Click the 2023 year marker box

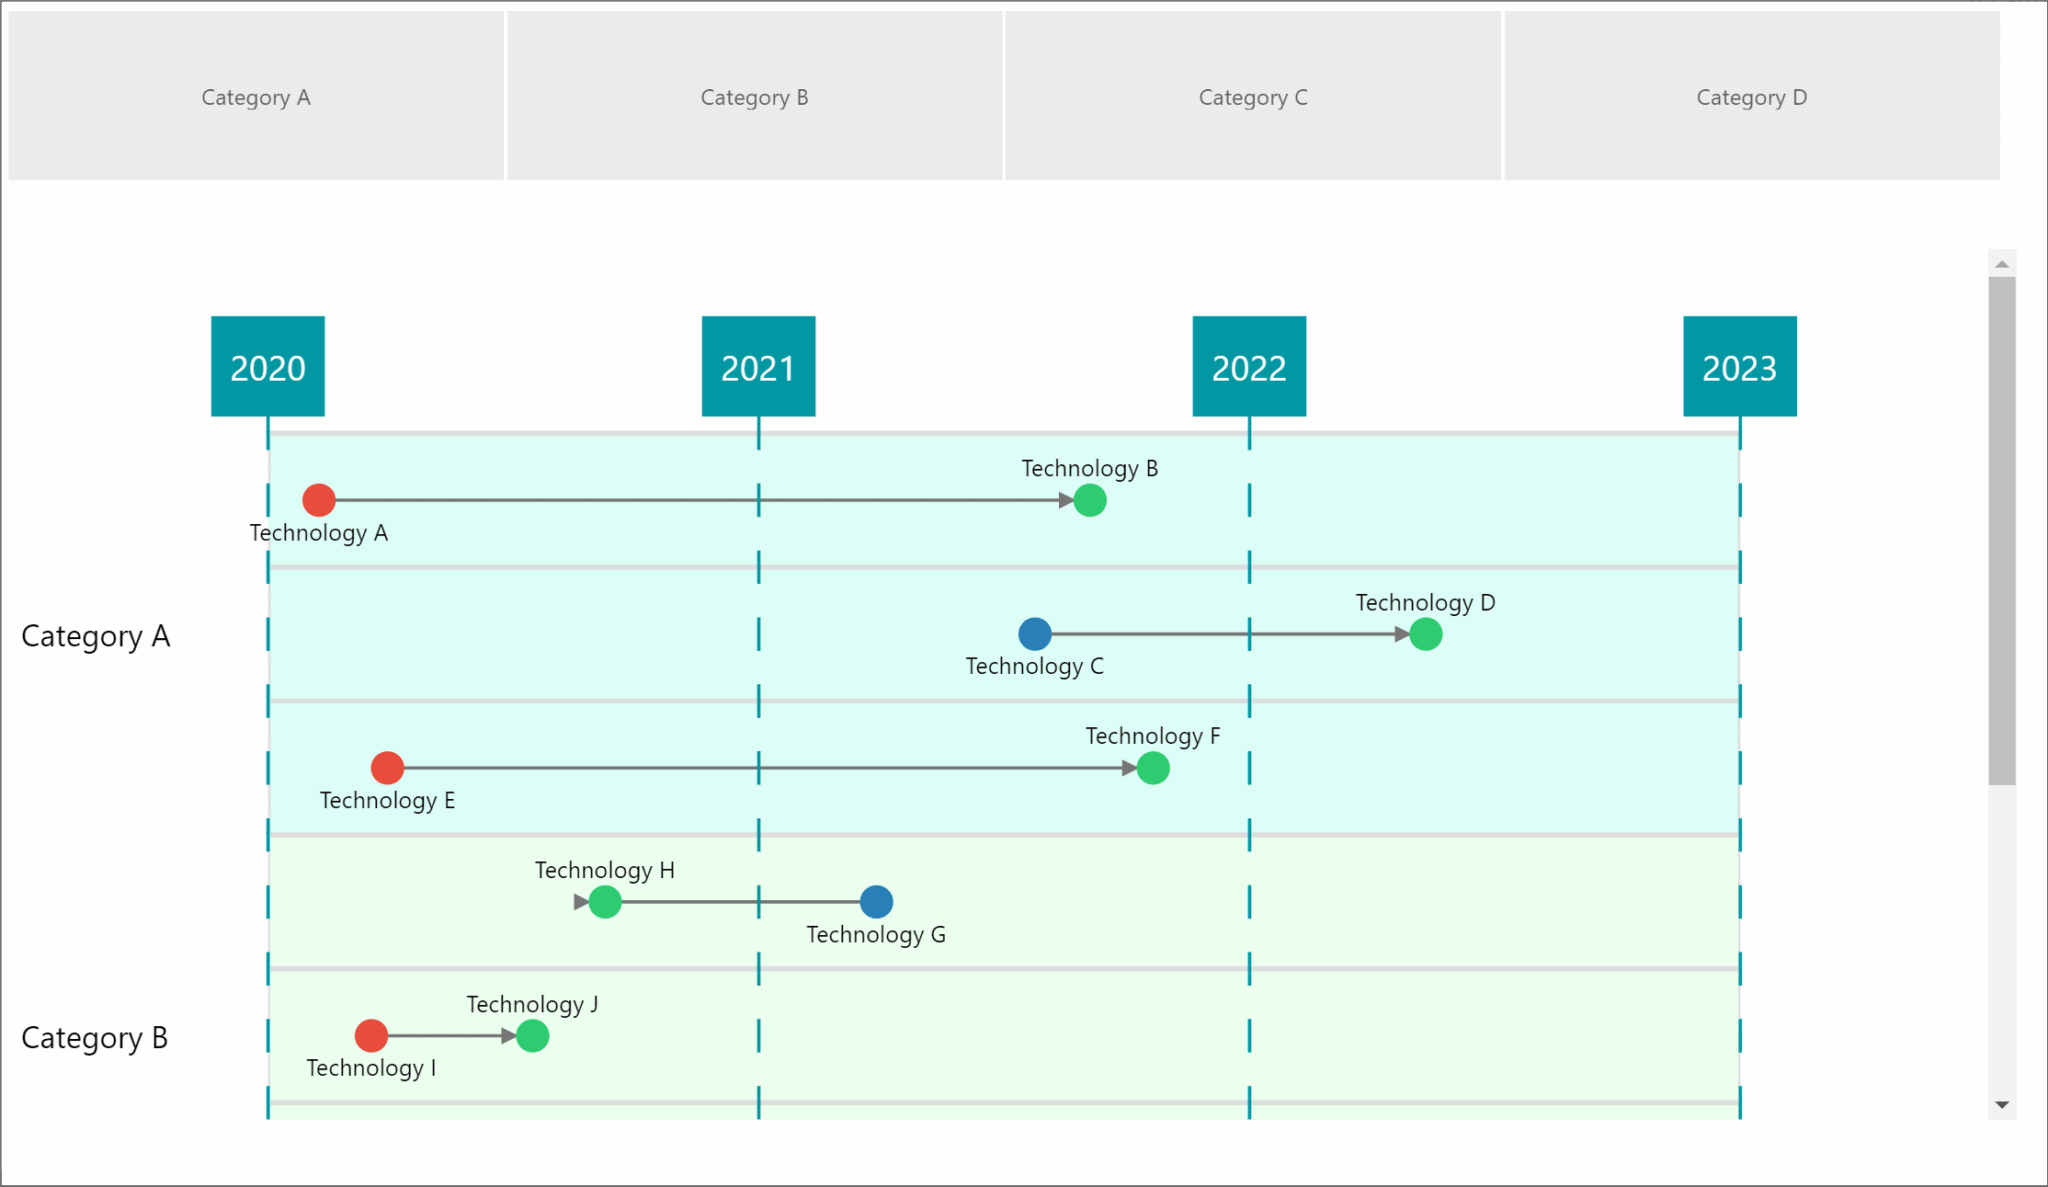coord(1740,367)
